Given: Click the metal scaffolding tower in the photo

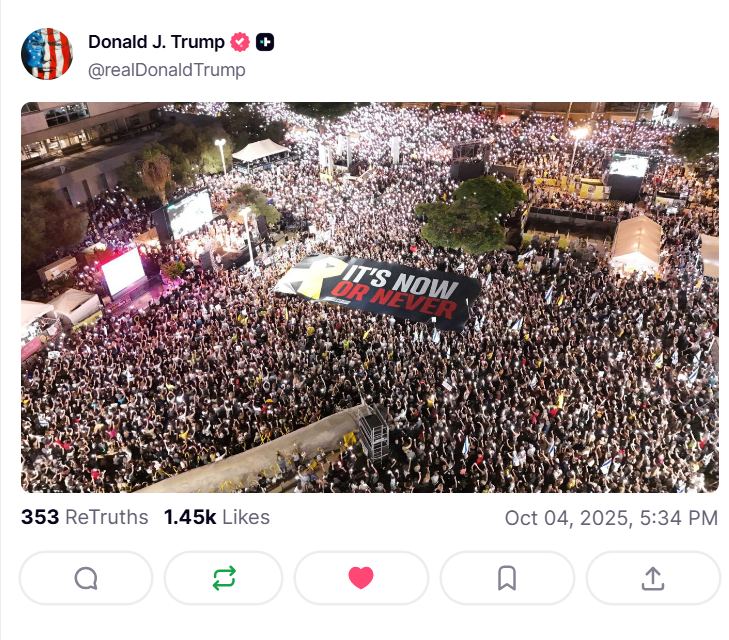Looking at the screenshot, I should [x=374, y=432].
